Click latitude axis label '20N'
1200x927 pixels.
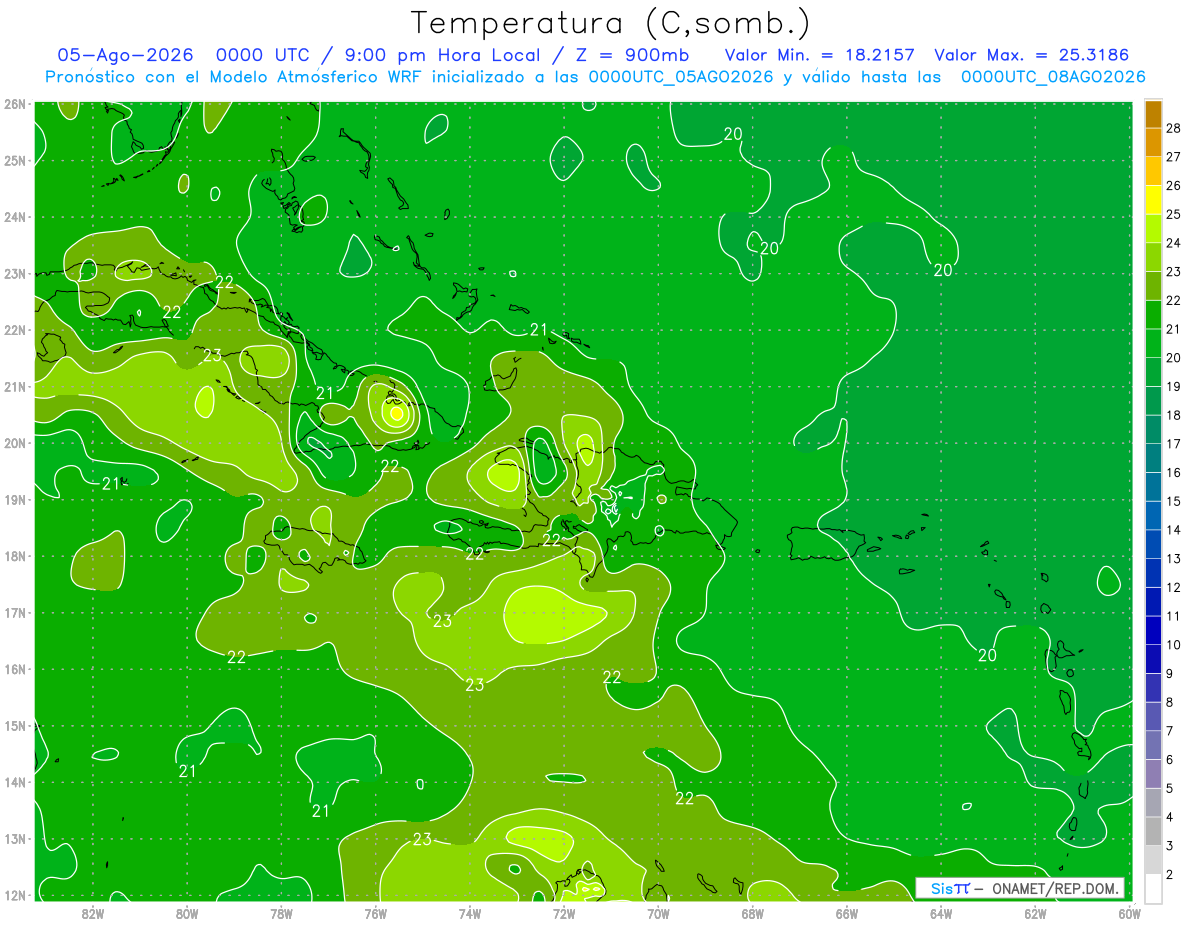point(15,443)
